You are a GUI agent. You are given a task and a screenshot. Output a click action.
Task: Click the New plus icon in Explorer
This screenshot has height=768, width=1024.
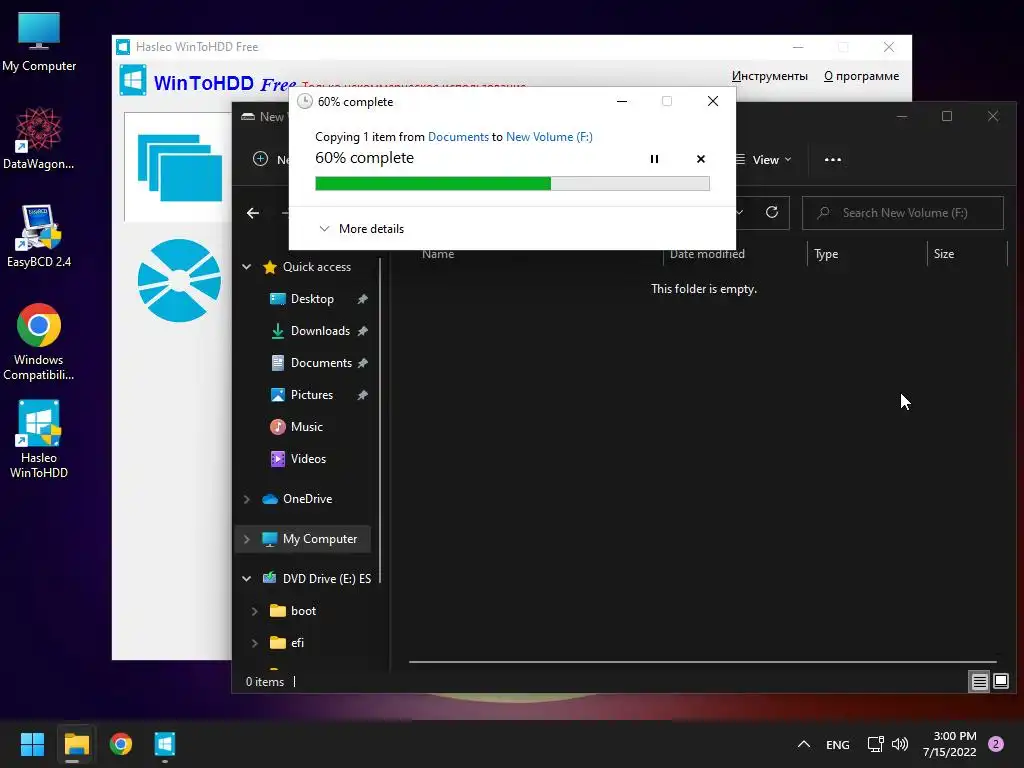[261, 159]
